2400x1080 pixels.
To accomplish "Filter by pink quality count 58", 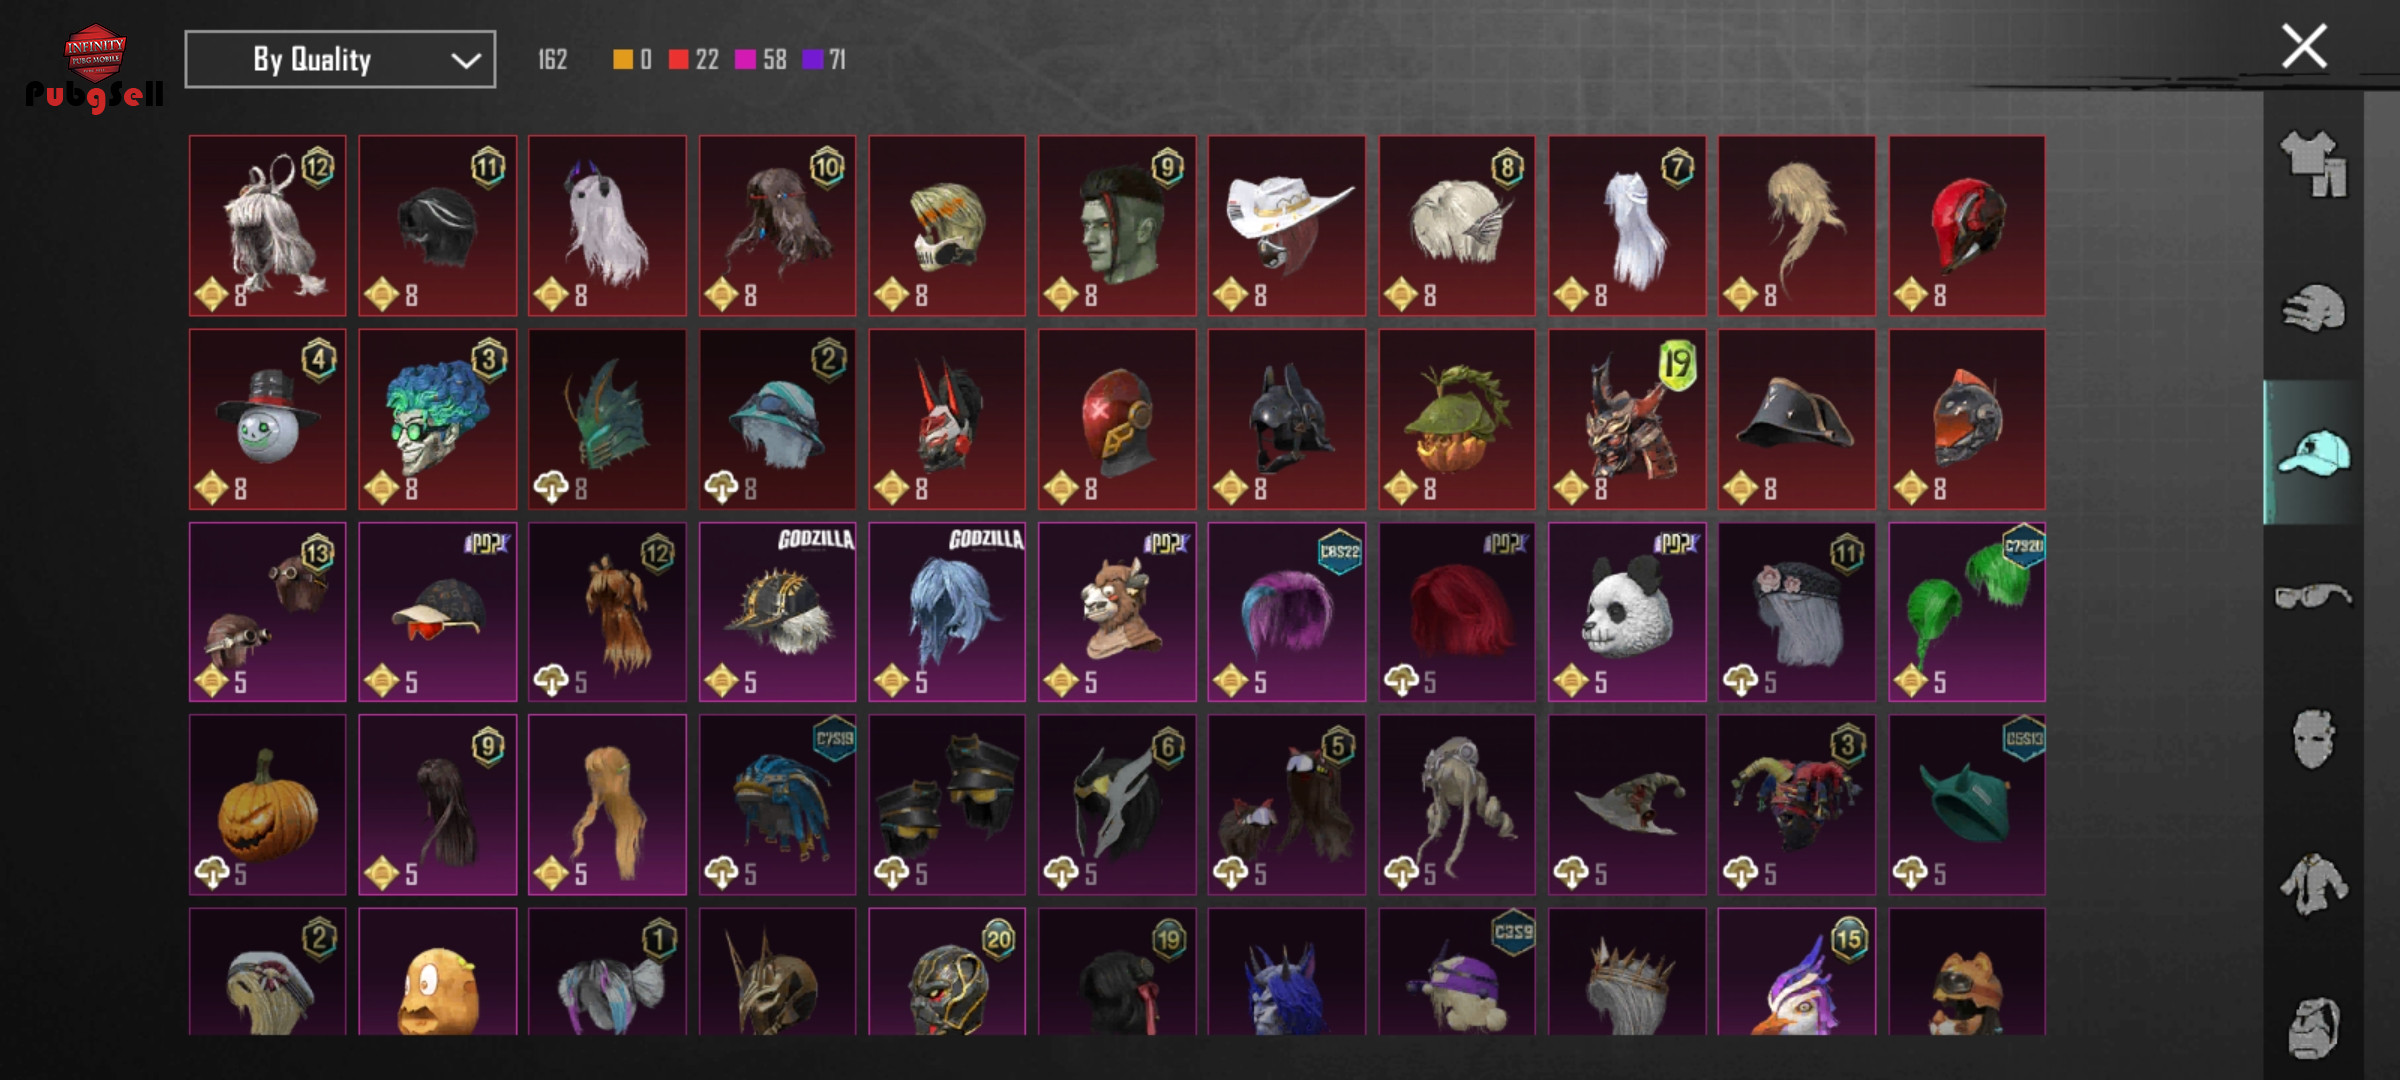I will tap(761, 60).
